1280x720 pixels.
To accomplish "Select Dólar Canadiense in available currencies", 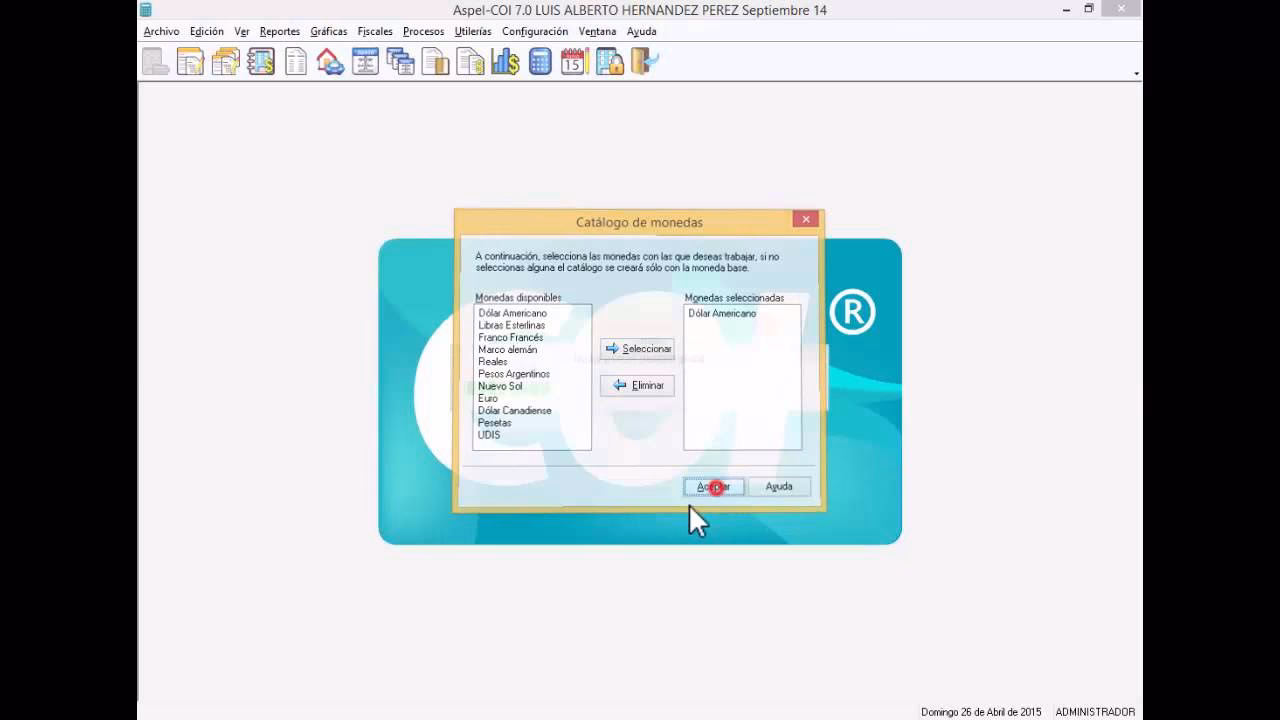I will [x=514, y=411].
